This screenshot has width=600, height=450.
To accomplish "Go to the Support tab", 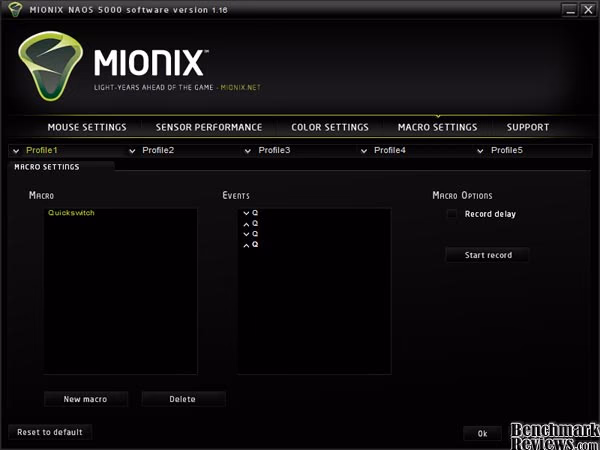I will coord(528,127).
